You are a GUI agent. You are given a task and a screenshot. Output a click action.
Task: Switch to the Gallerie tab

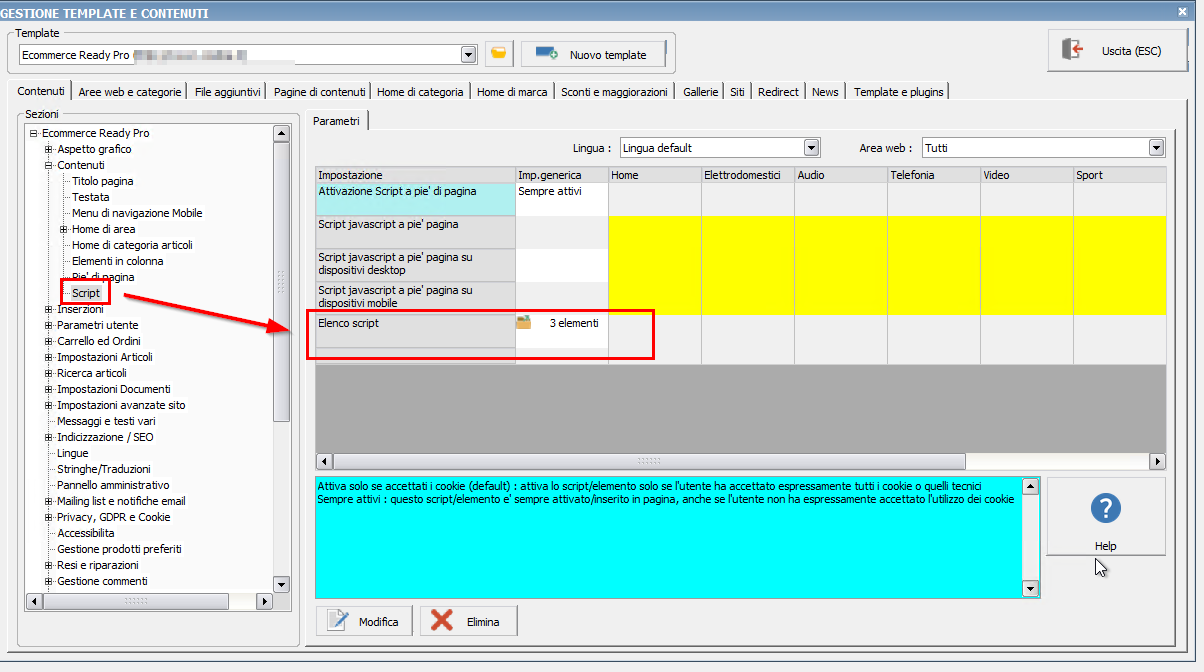click(701, 91)
